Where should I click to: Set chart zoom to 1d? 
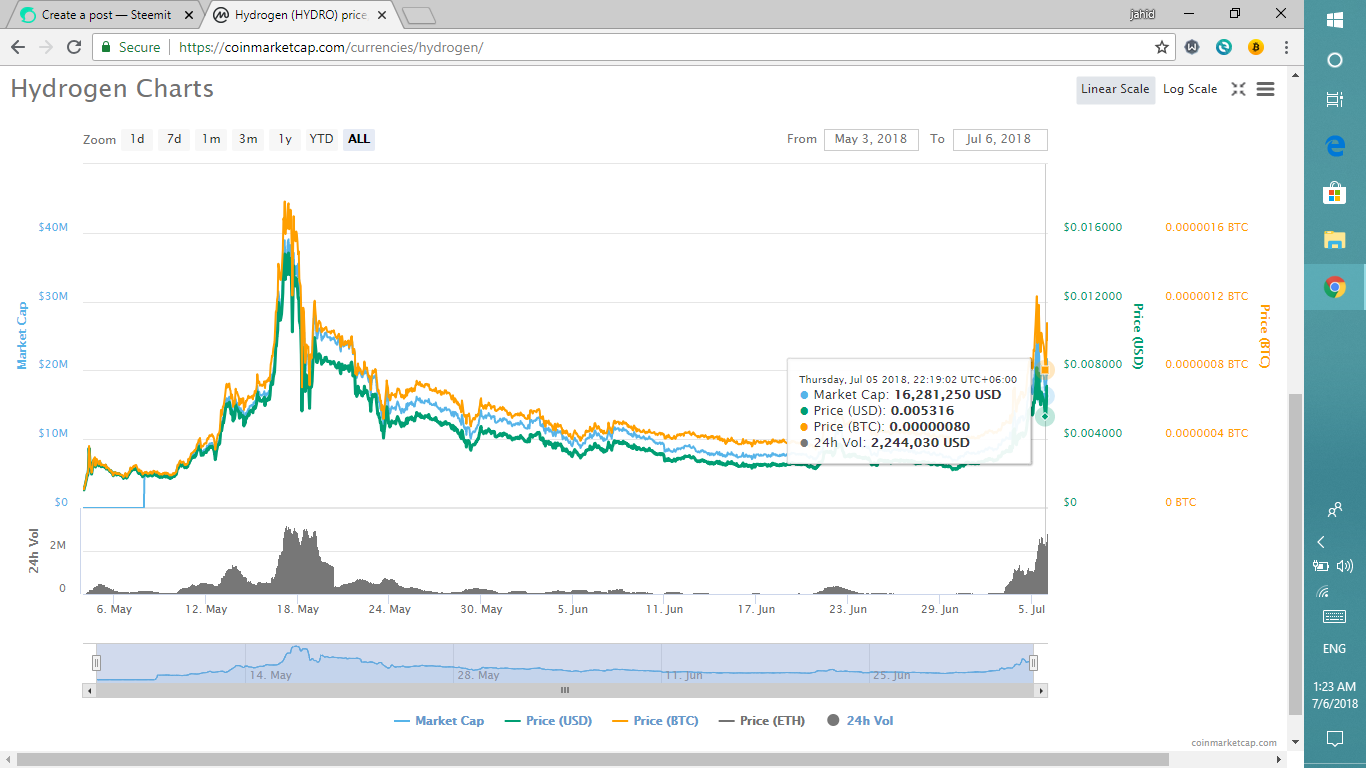(x=137, y=139)
